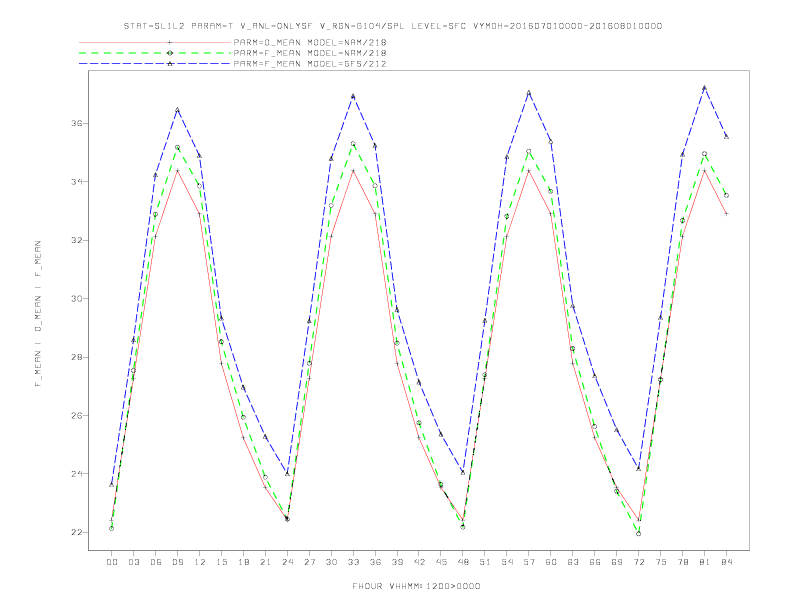Click x-axis forecast hour 57

pos(529,562)
